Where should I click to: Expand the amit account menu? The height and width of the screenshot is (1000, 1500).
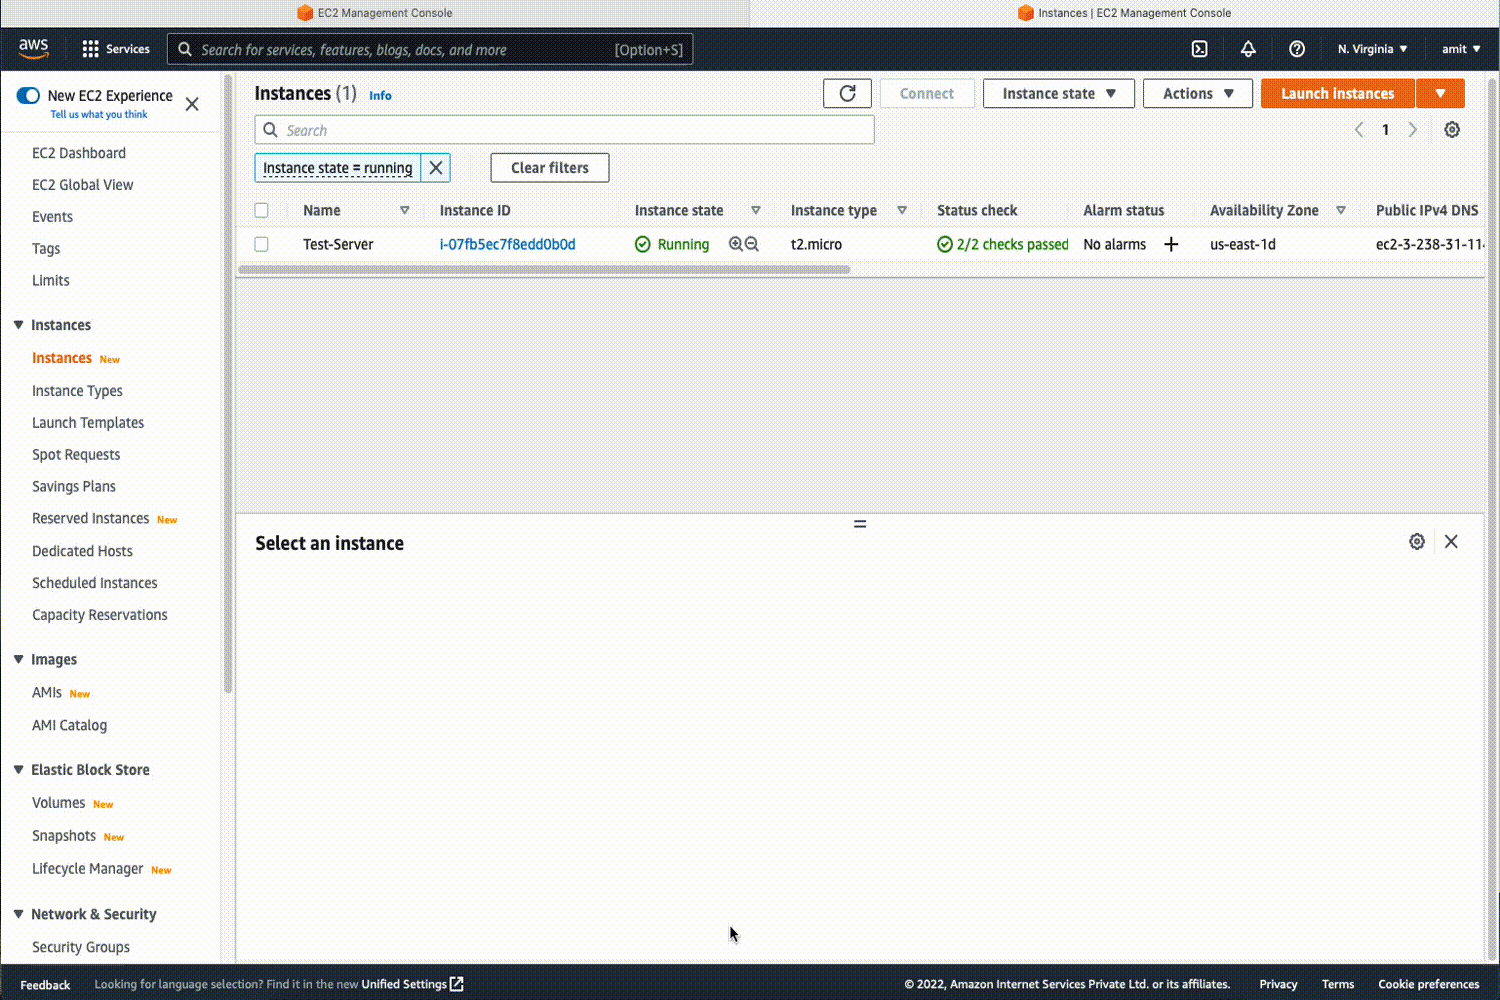coord(1460,48)
